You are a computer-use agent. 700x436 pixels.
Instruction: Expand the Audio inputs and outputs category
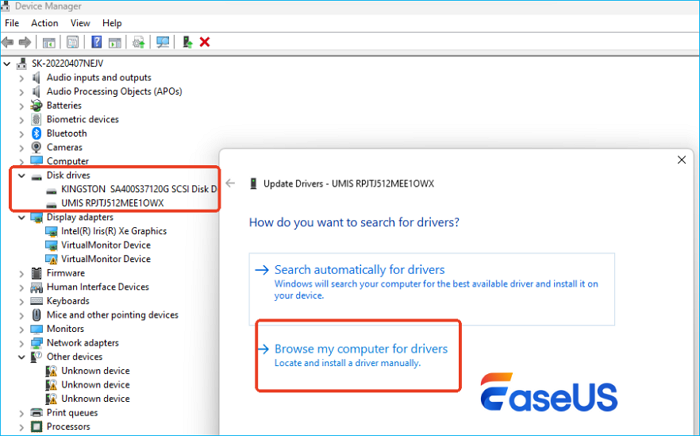tap(22, 77)
